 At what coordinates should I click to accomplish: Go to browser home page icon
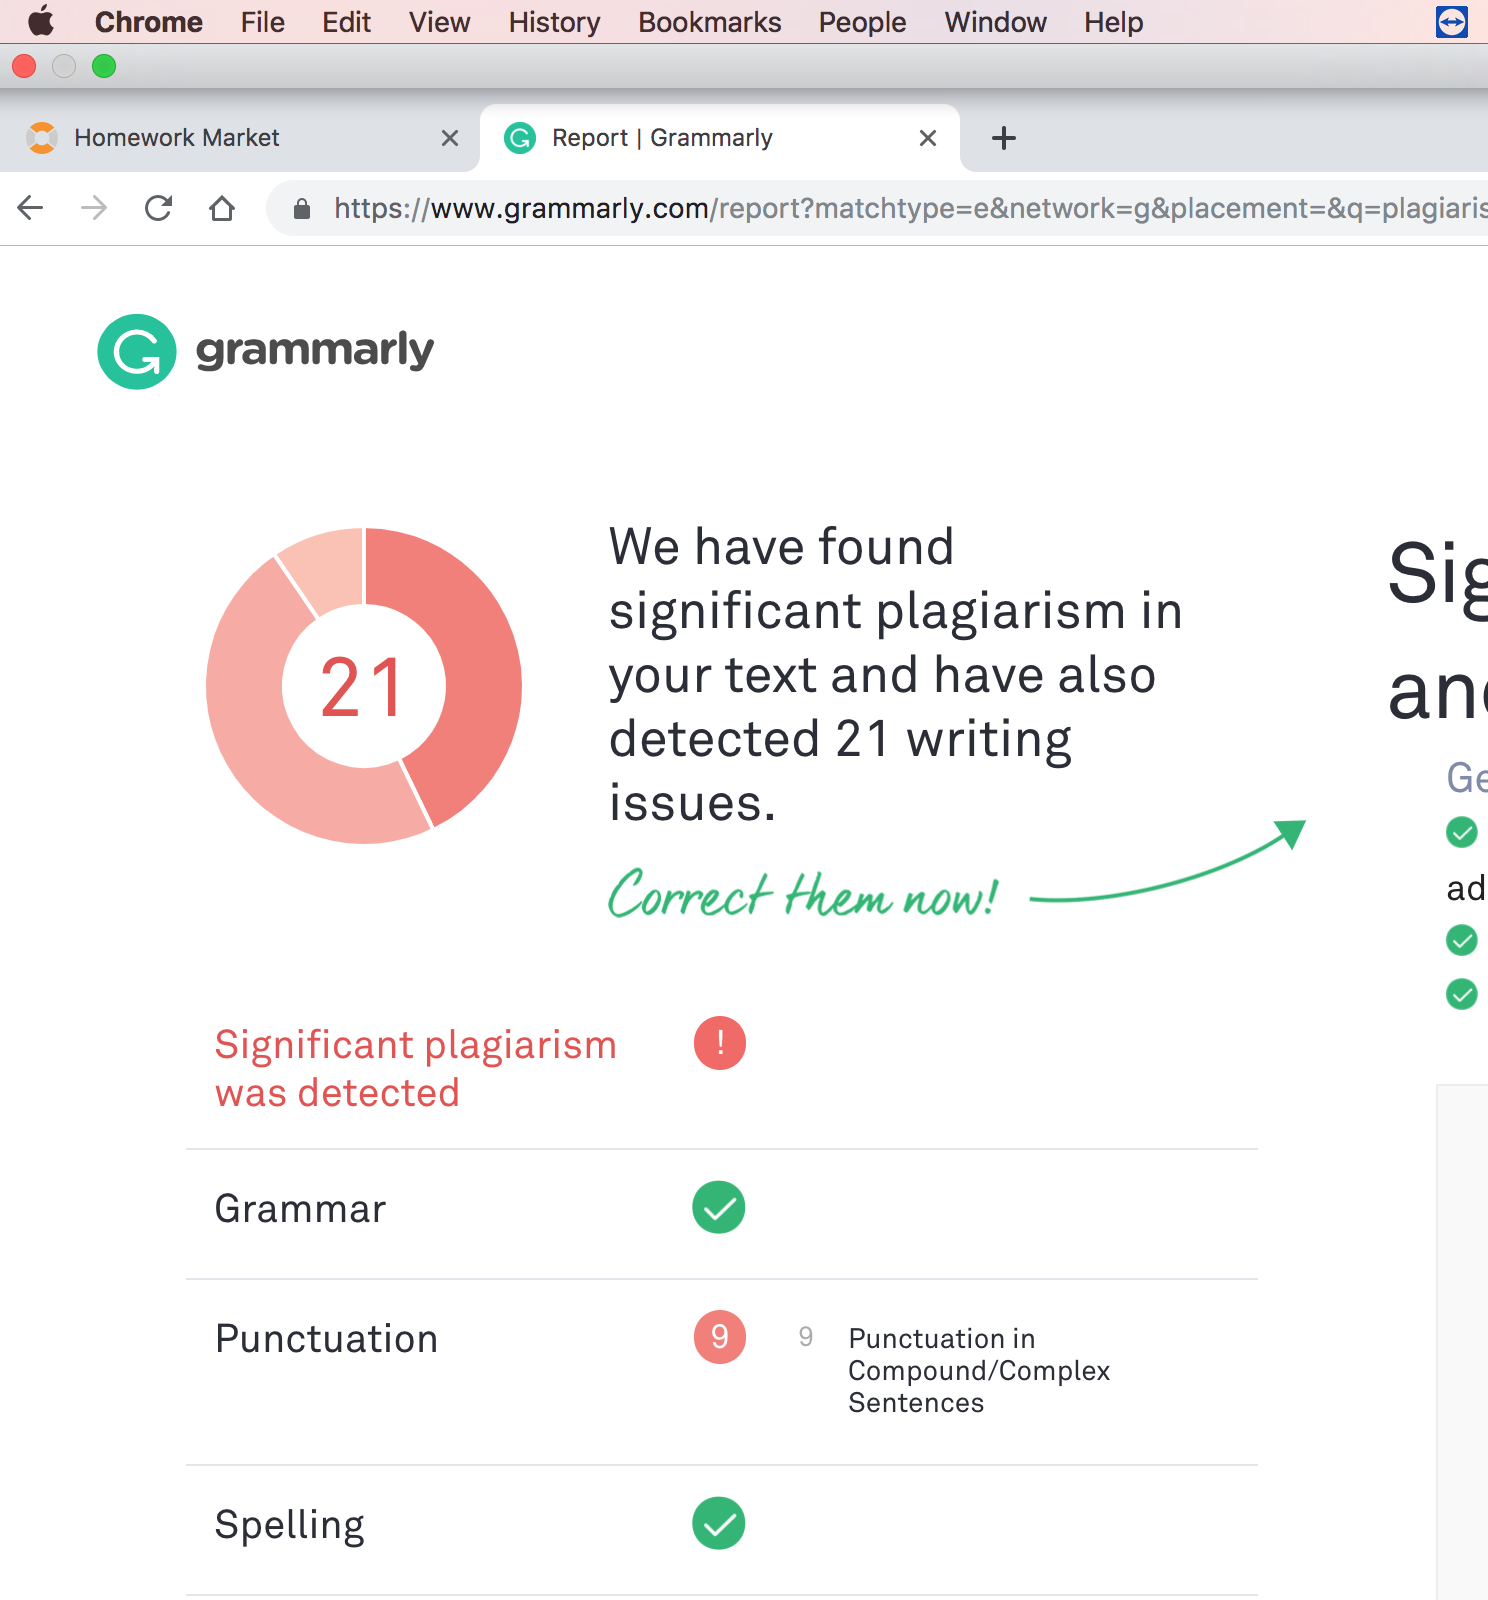pyautogui.click(x=222, y=208)
